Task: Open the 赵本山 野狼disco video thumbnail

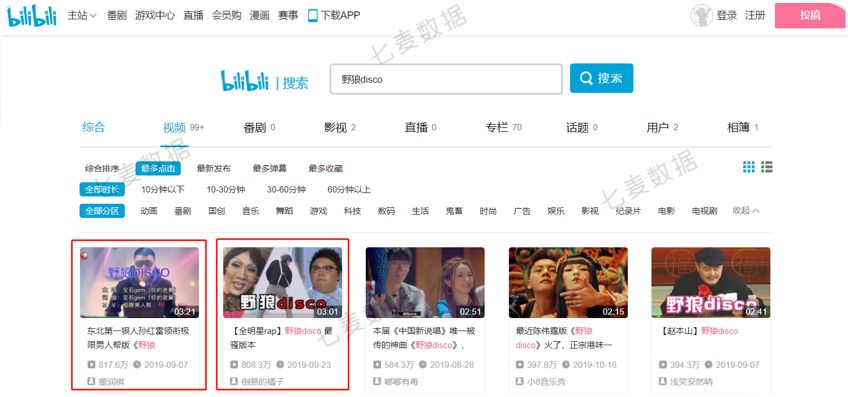Action: click(711, 282)
